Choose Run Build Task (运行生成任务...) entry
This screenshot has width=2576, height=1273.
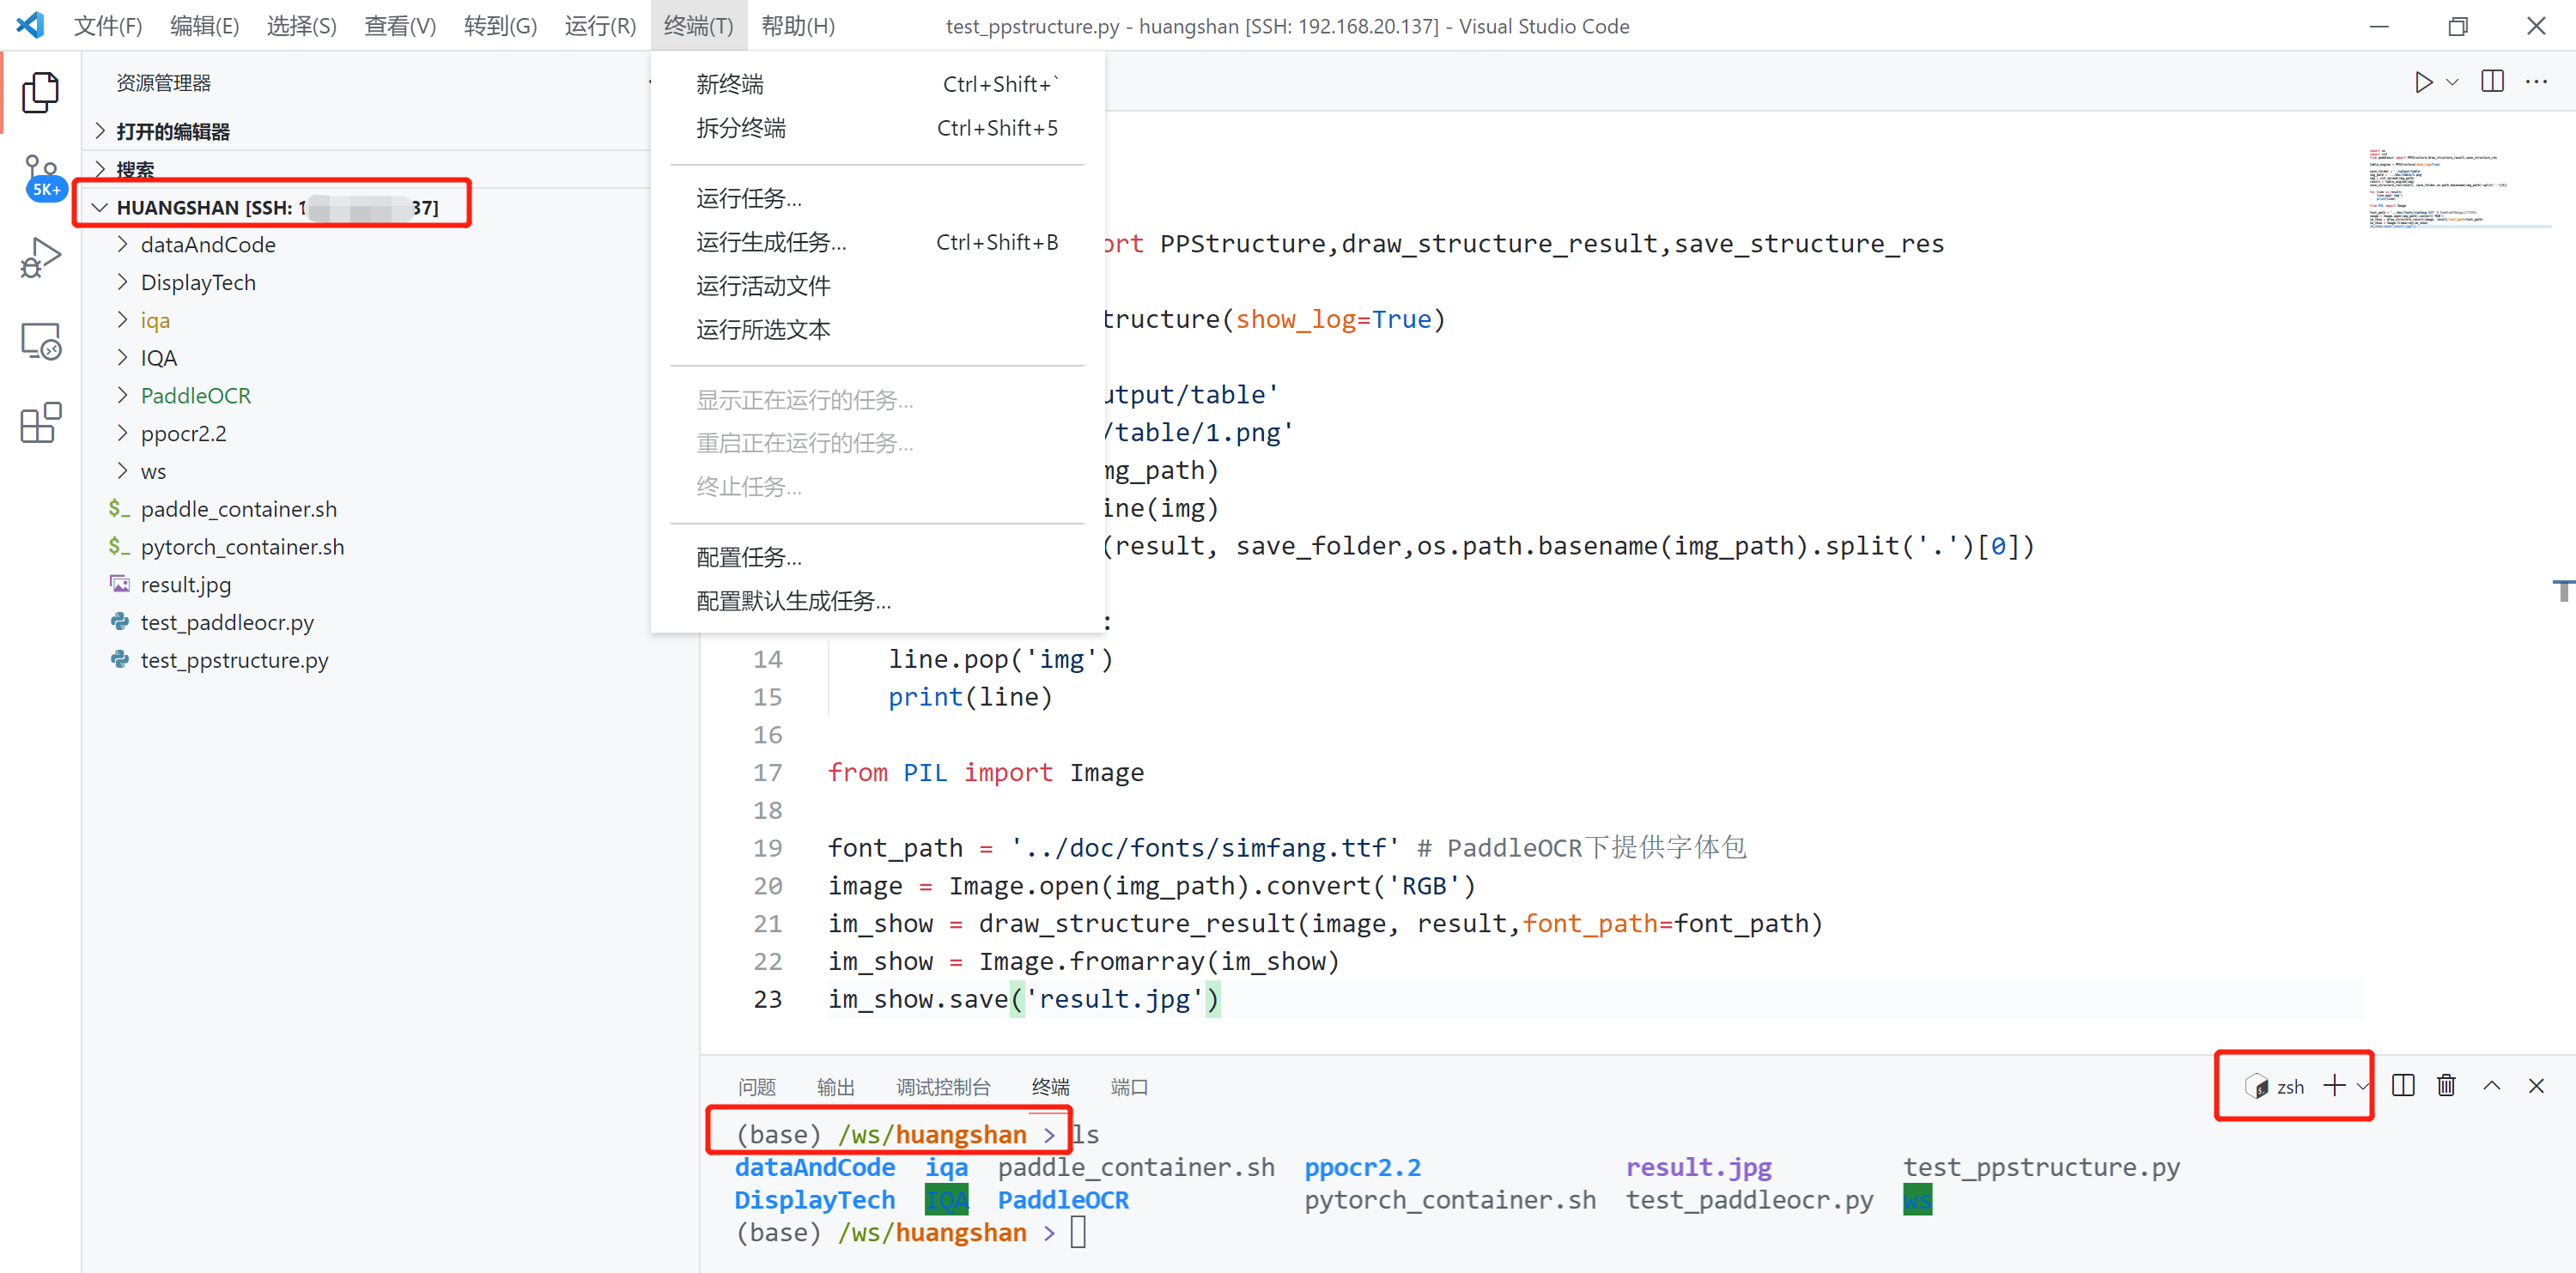877,242
